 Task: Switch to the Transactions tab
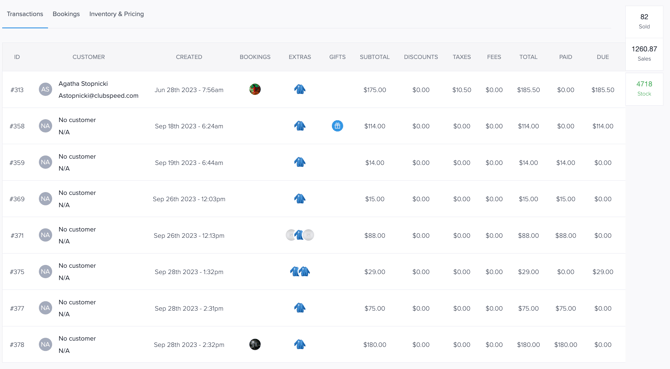click(x=25, y=14)
